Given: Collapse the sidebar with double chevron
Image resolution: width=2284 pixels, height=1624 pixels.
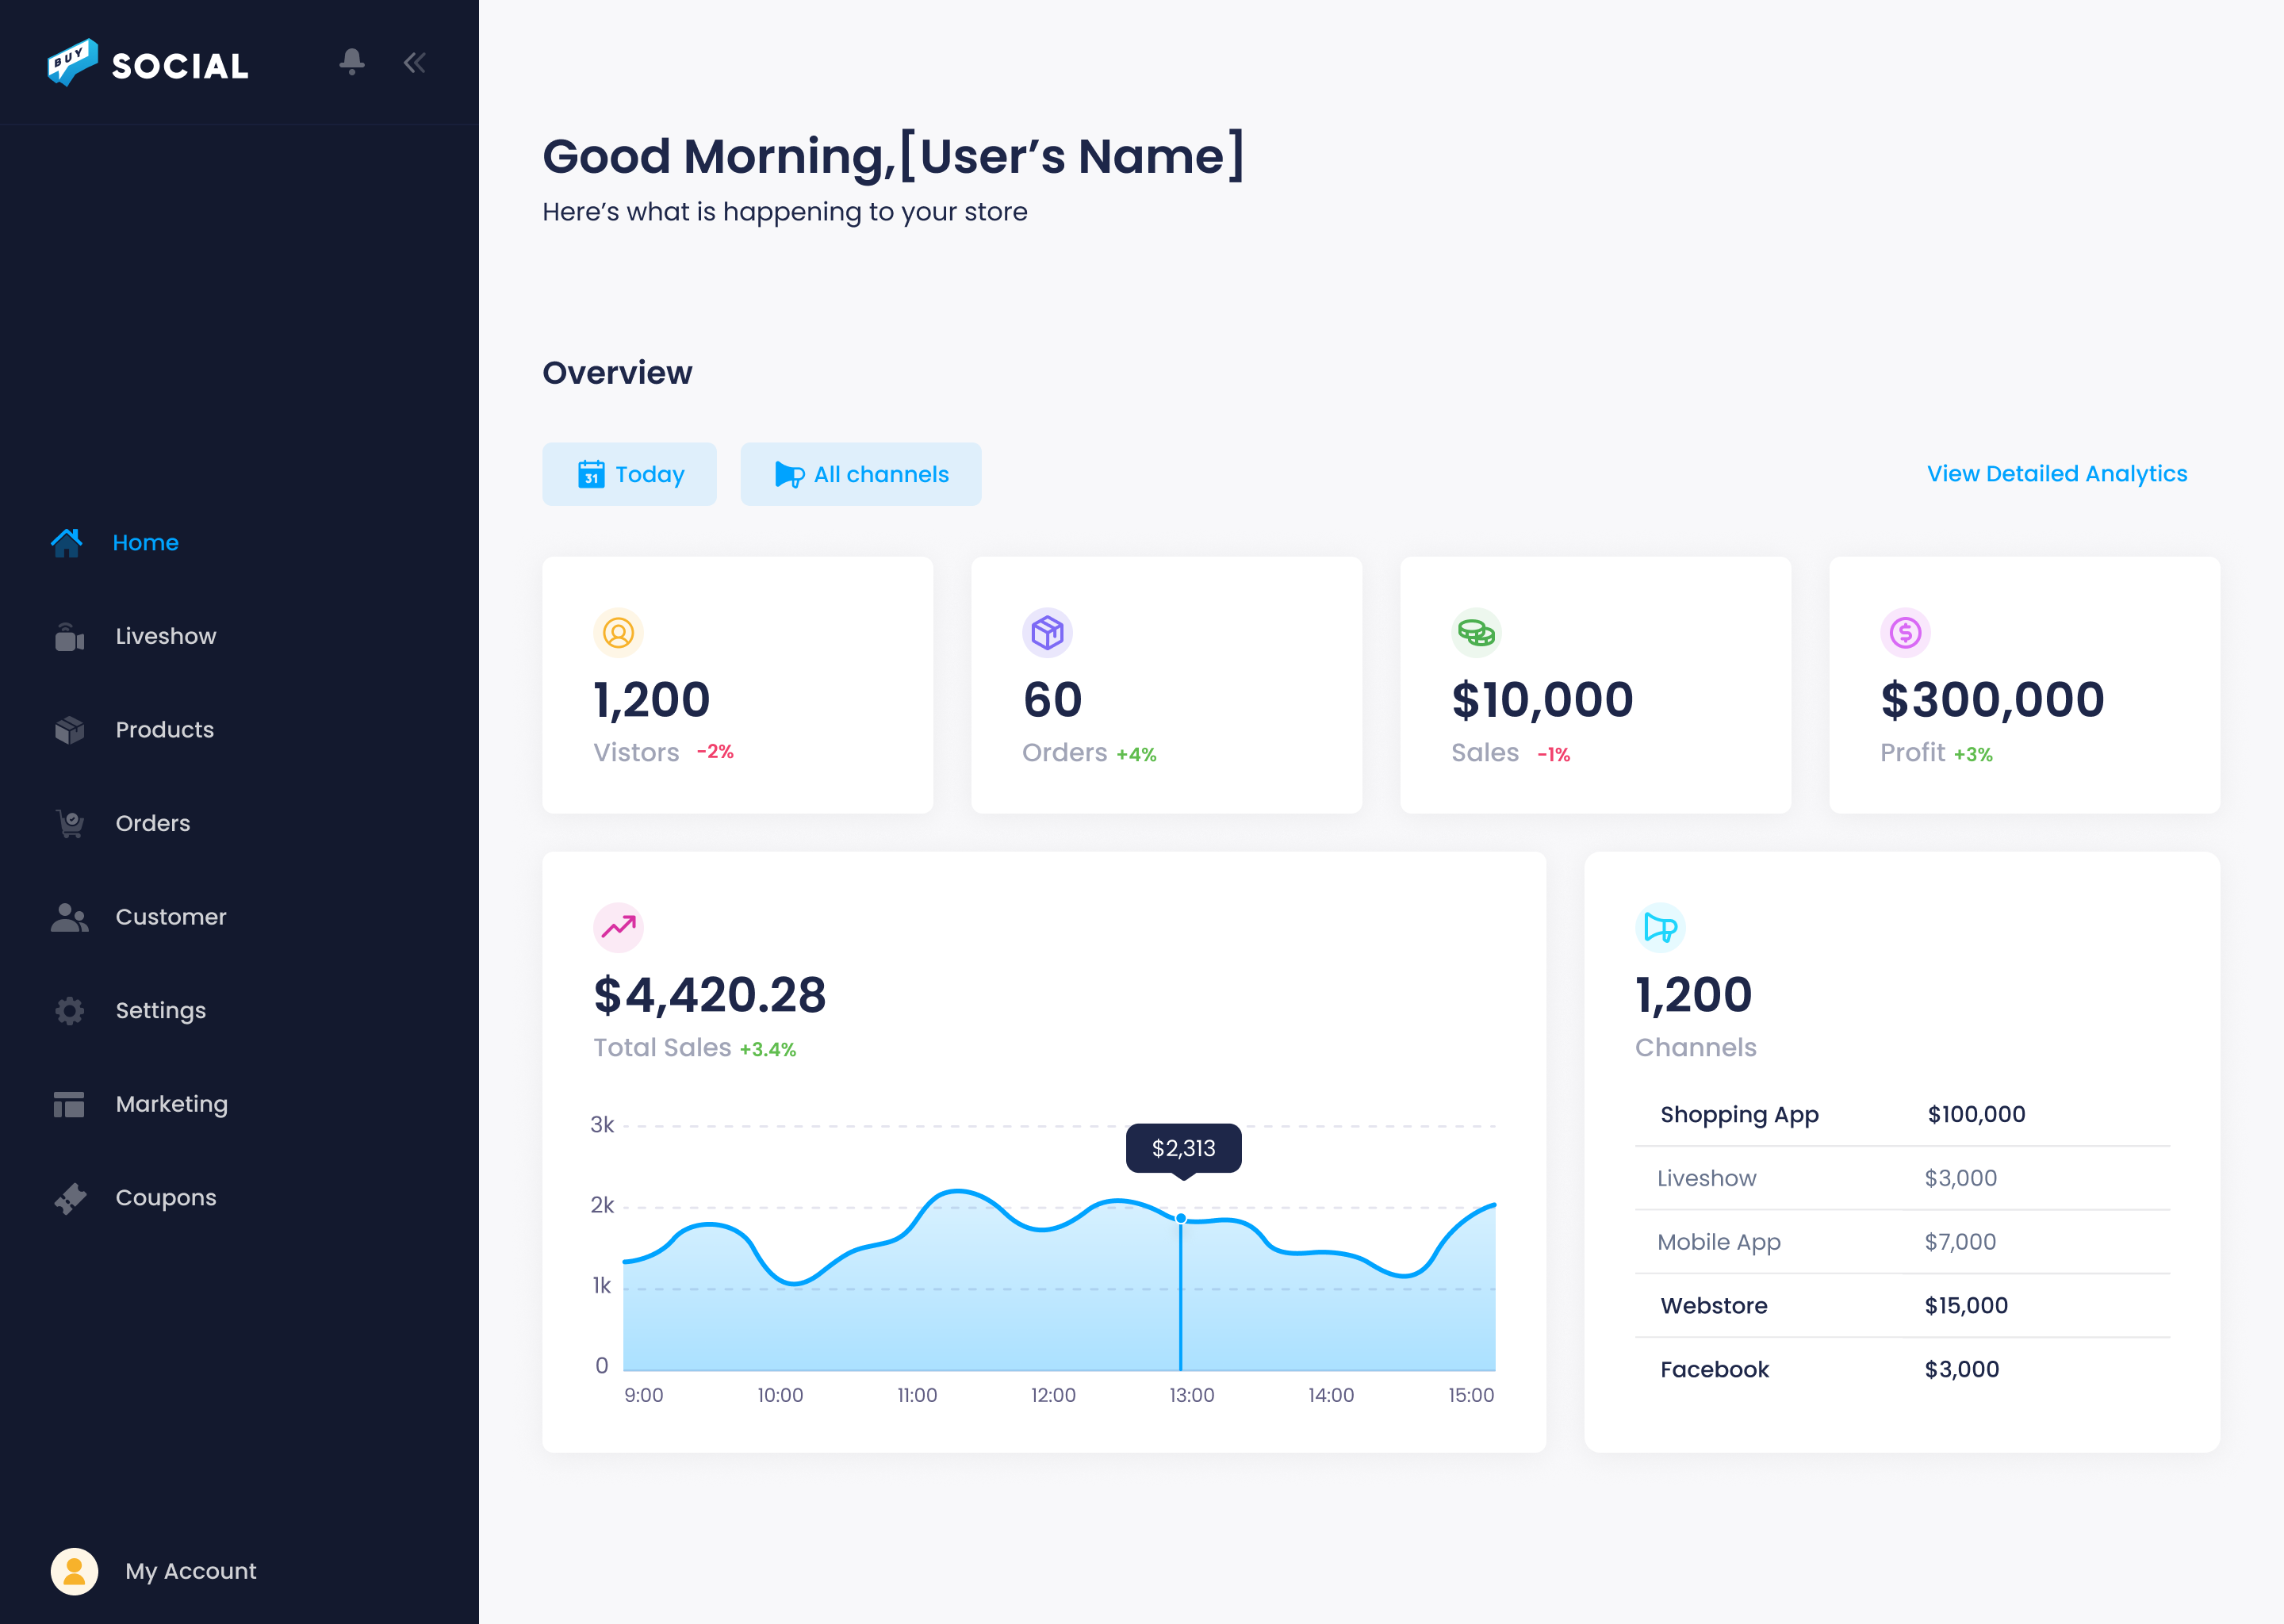Looking at the screenshot, I should click(x=414, y=63).
